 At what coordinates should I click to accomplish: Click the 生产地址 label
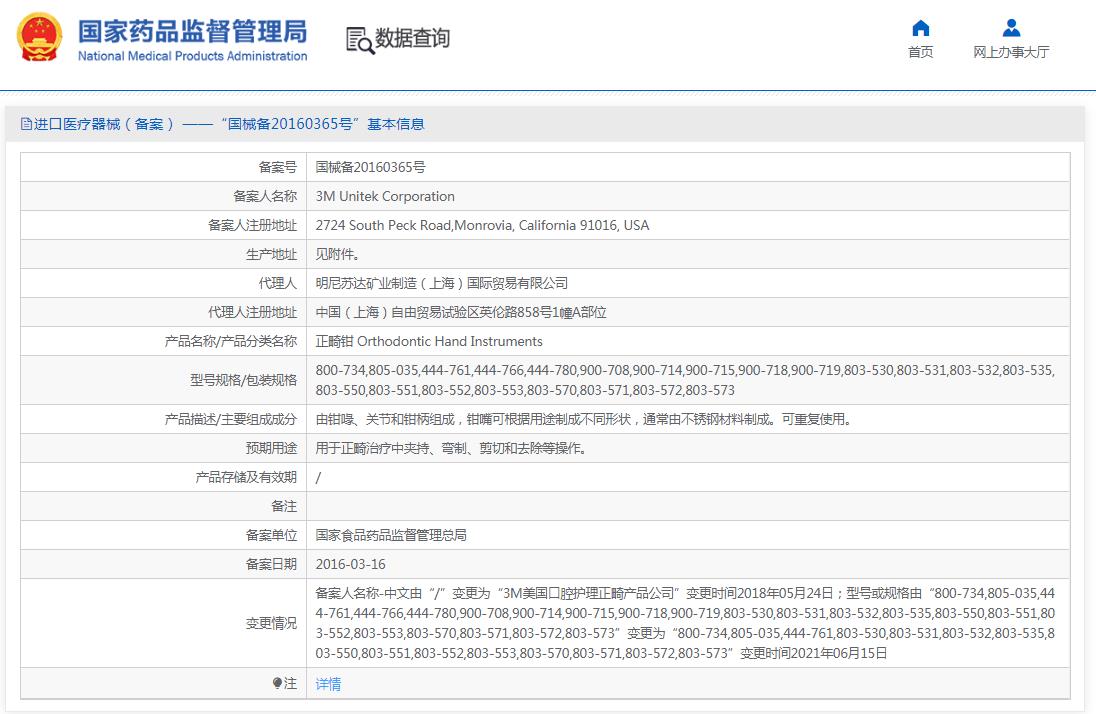[x=271, y=255]
